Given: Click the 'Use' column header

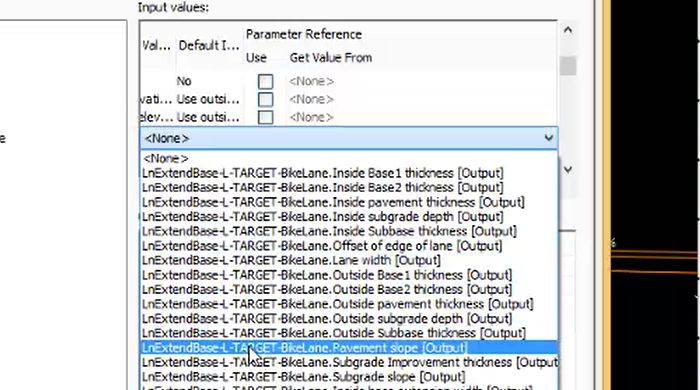Looking at the screenshot, I should (256, 58).
